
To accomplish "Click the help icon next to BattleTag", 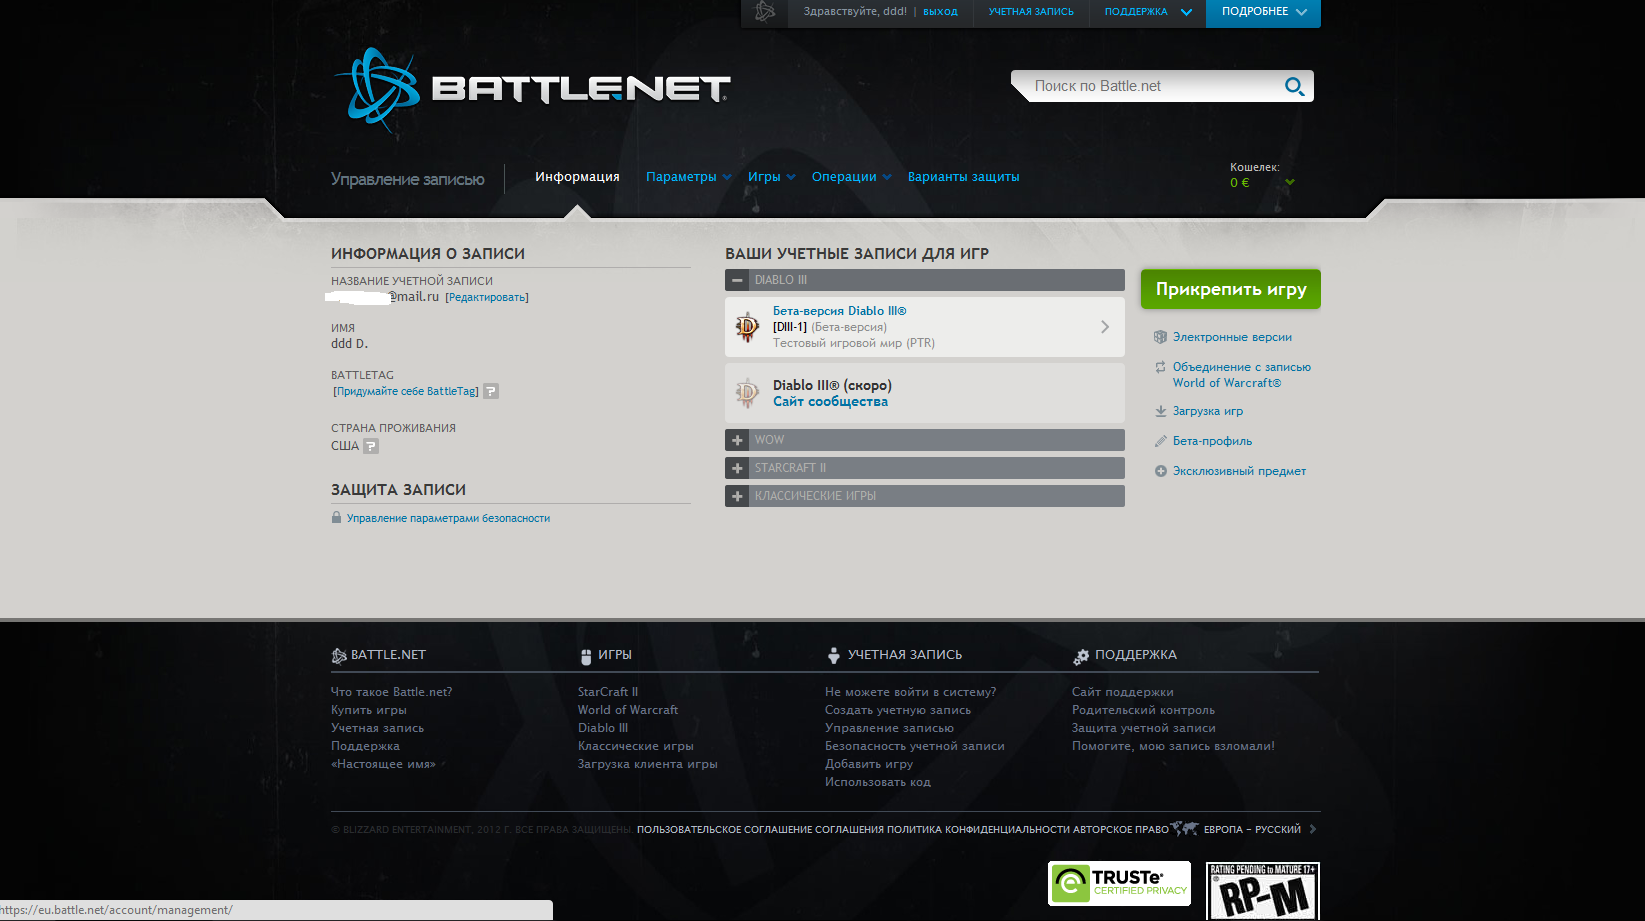I will pyautogui.click(x=491, y=391).
